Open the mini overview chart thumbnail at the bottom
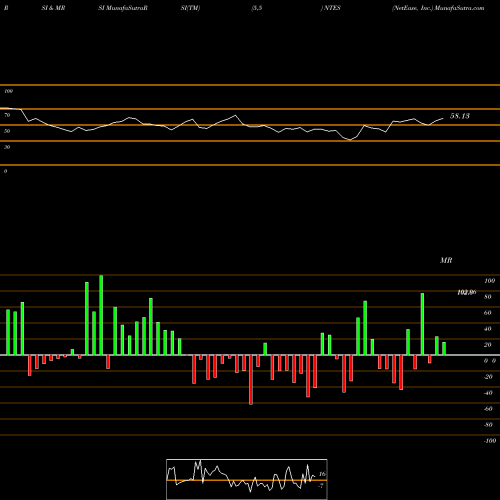This screenshot has height=500, width=500. click(247, 479)
